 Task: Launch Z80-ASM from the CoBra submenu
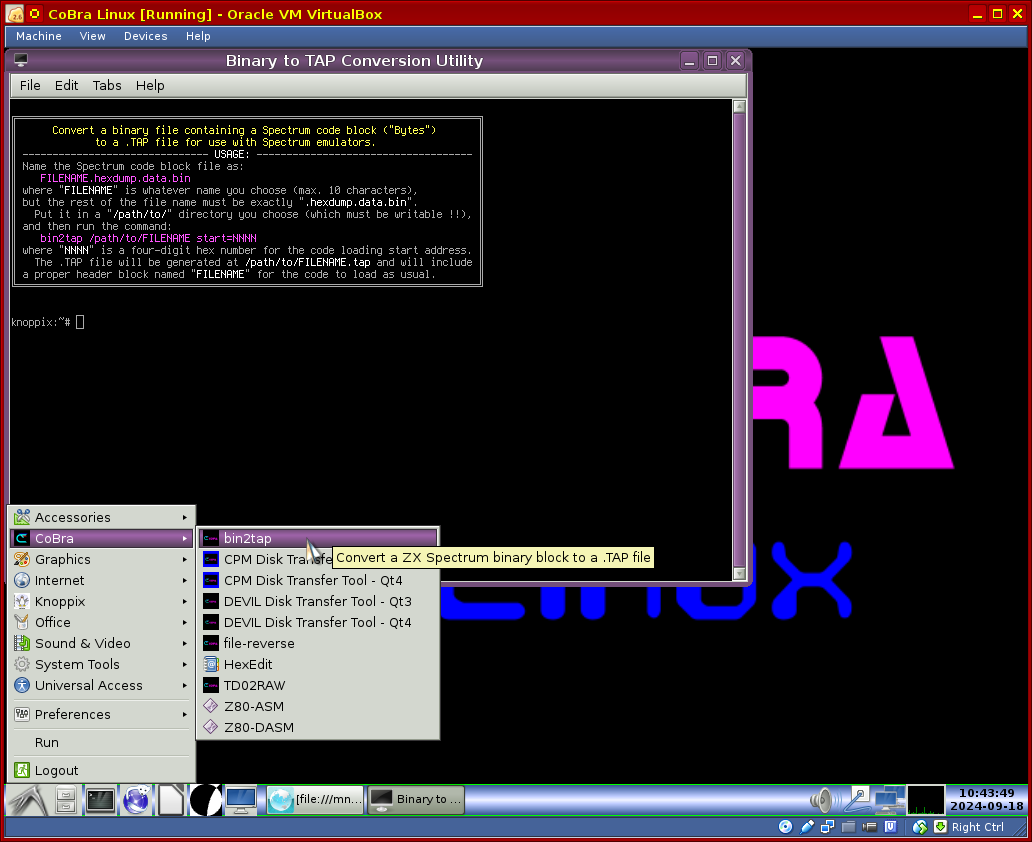point(254,706)
